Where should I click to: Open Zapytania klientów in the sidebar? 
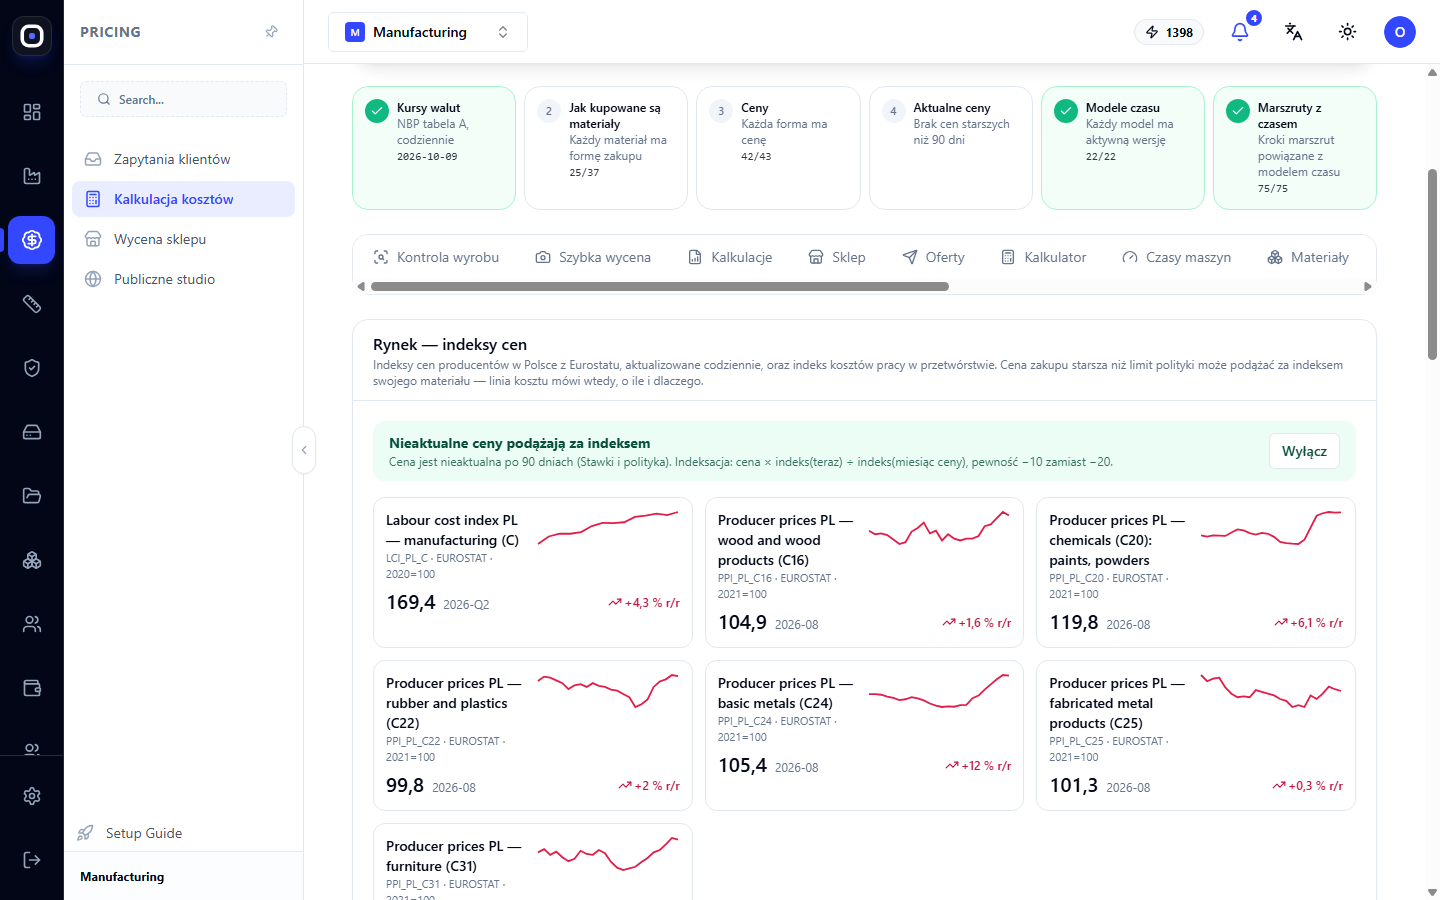[x=184, y=159]
